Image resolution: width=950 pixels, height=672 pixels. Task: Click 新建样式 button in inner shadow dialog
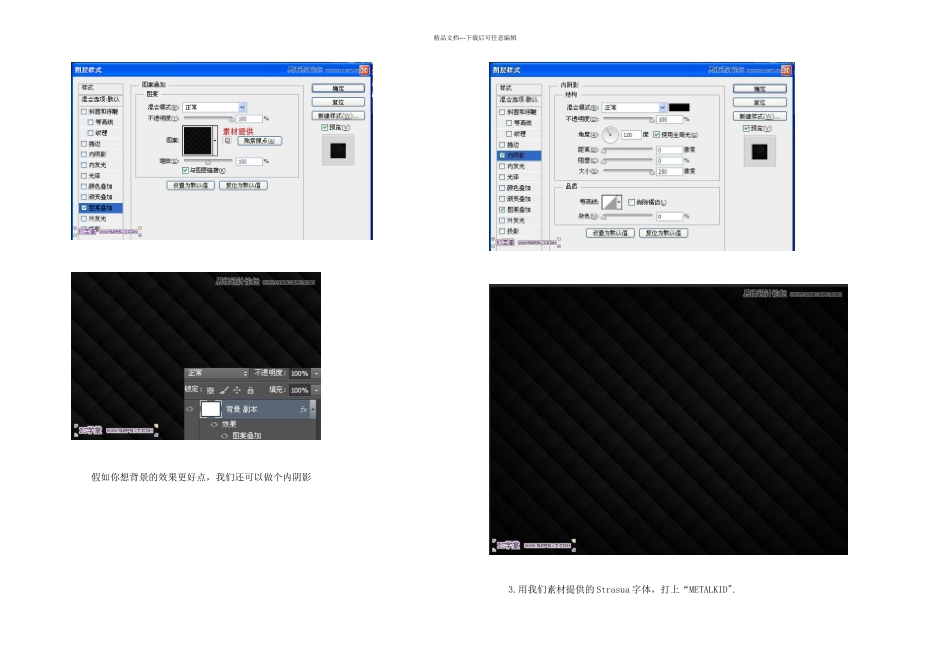760,116
